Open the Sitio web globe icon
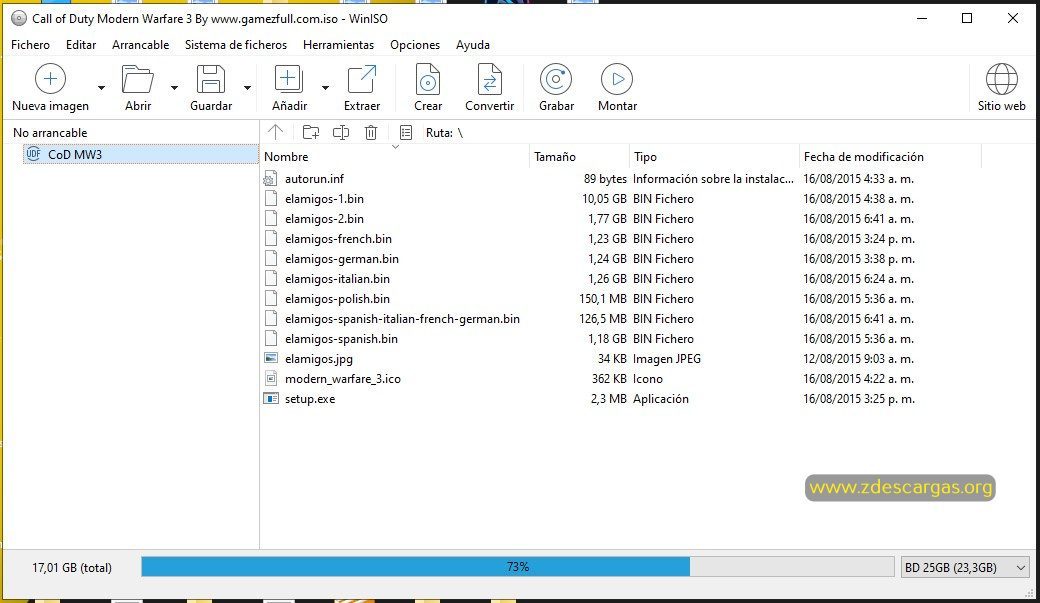The width and height of the screenshot is (1040, 603). point(1002,79)
